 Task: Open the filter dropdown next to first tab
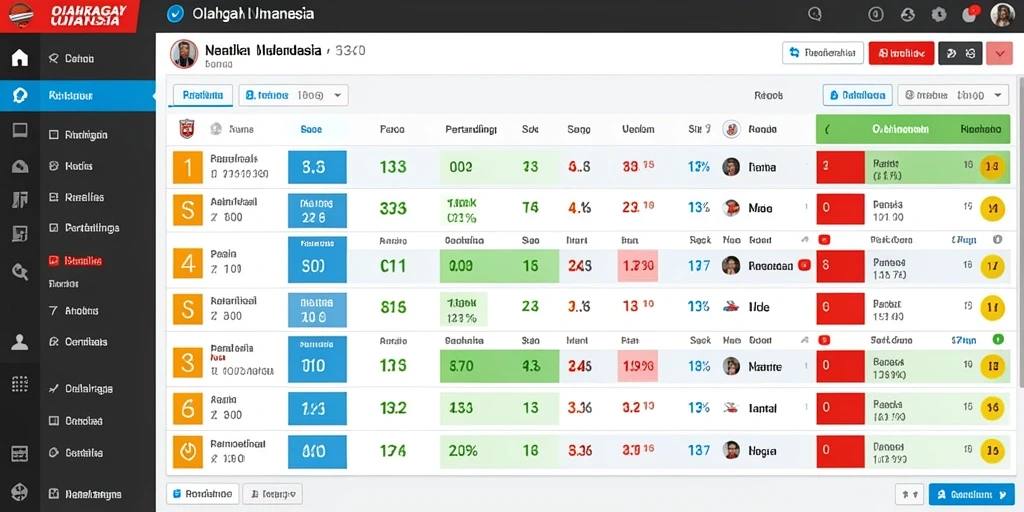click(x=293, y=95)
